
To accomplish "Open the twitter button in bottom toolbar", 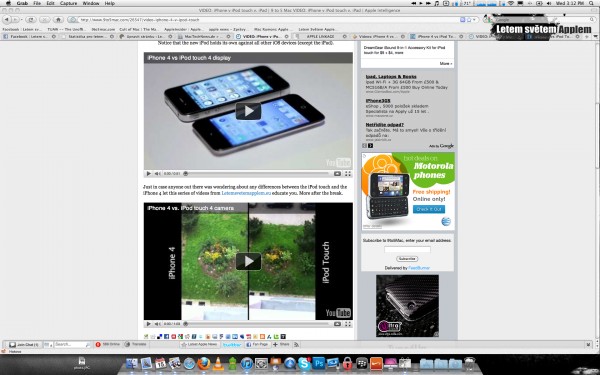I will tap(232, 345).
